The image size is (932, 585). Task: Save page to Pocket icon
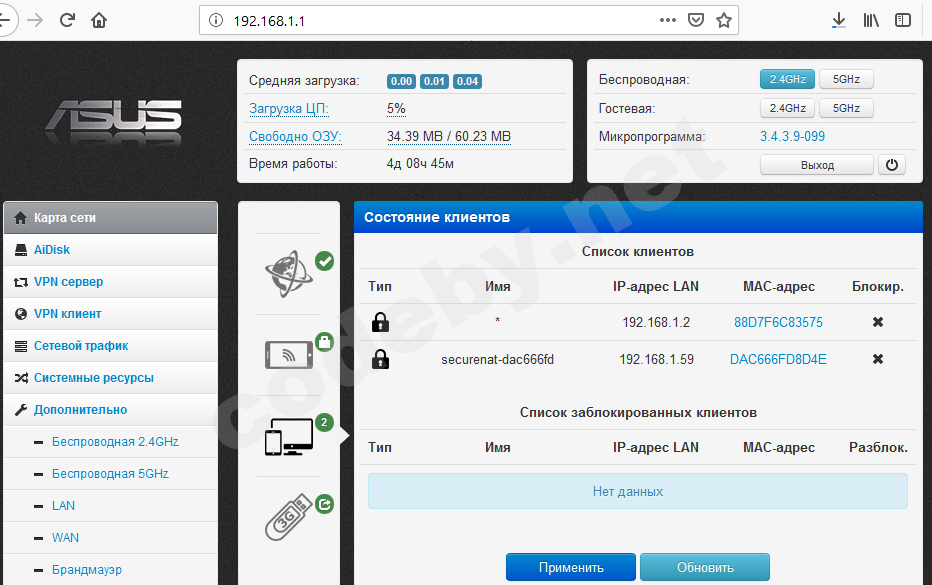tap(695, 20)
